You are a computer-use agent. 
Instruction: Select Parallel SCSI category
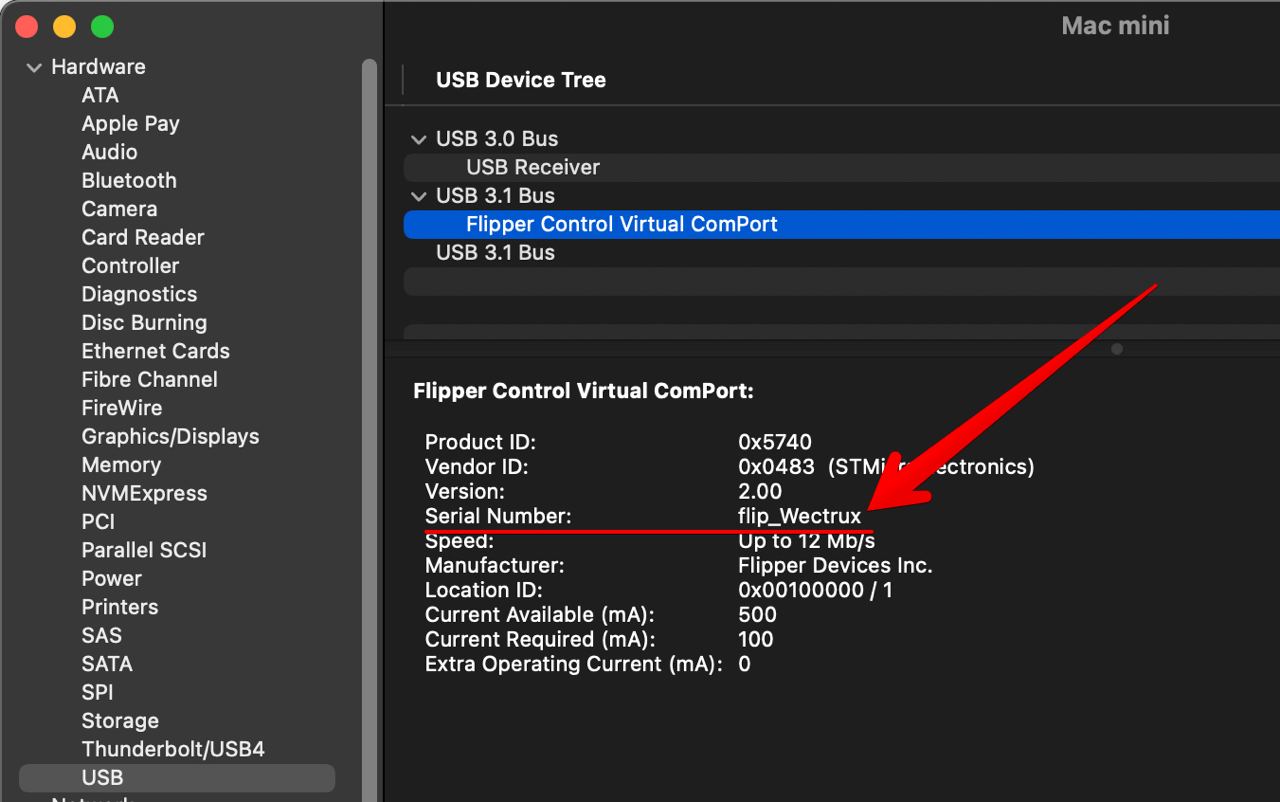click(144, 551)
